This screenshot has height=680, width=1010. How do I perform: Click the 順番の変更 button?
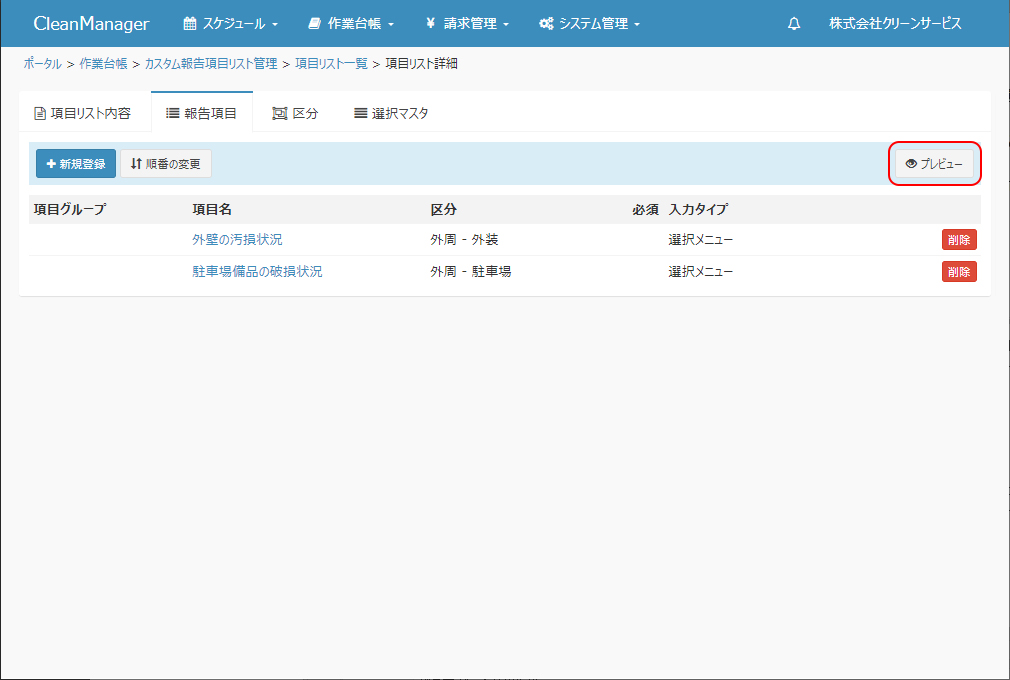pyautogui.click(x=166, y=164)
